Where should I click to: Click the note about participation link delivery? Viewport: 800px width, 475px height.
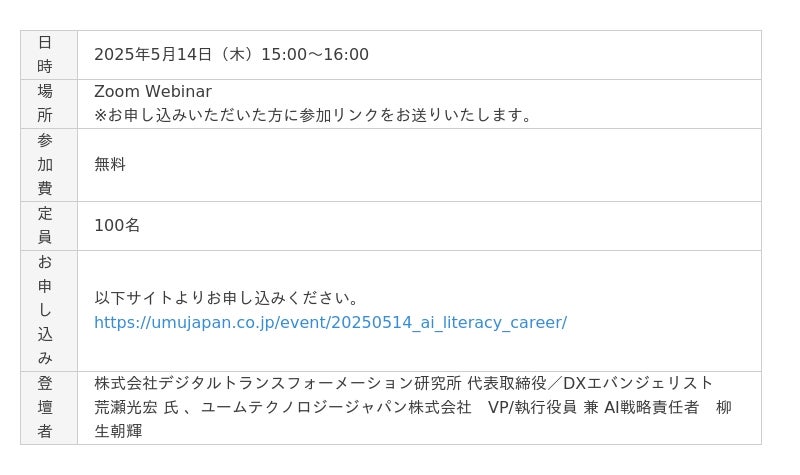(313, 115)
